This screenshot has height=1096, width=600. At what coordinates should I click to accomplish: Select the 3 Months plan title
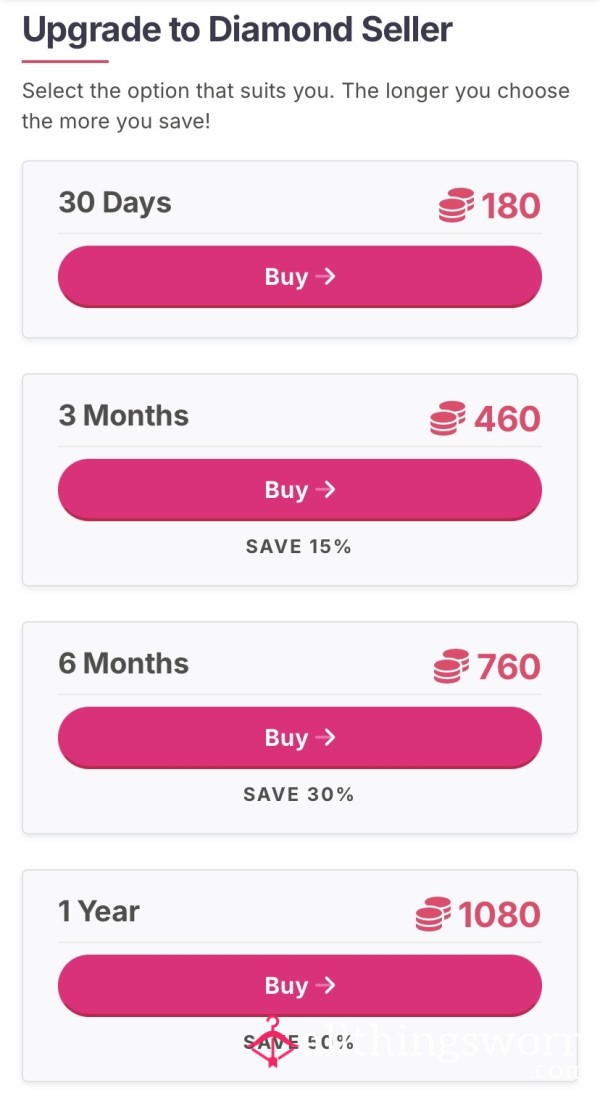click(x=124, y=416)
